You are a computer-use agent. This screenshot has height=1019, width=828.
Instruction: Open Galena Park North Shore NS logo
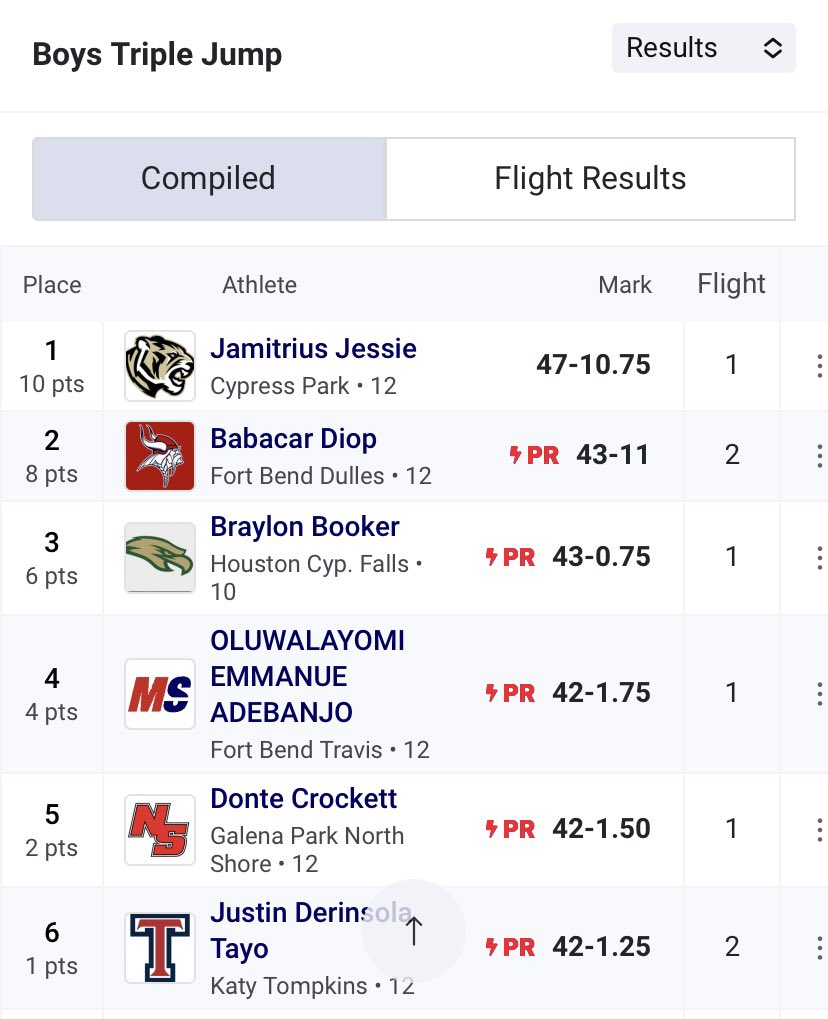pos(160,830)
